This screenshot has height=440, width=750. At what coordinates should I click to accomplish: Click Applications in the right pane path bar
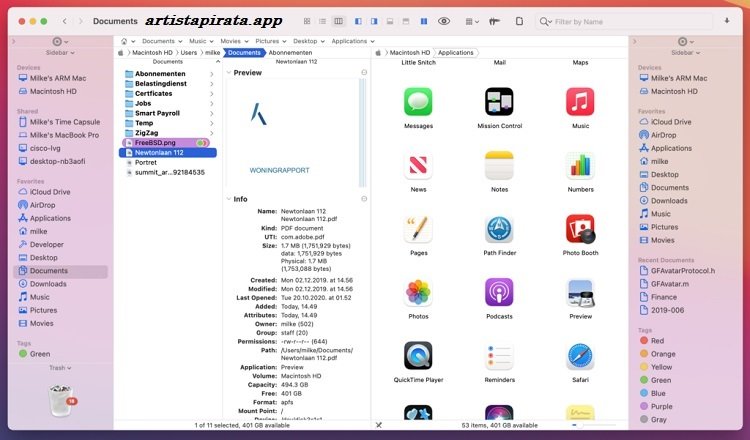pyautogui.click(x=456, y=53)
